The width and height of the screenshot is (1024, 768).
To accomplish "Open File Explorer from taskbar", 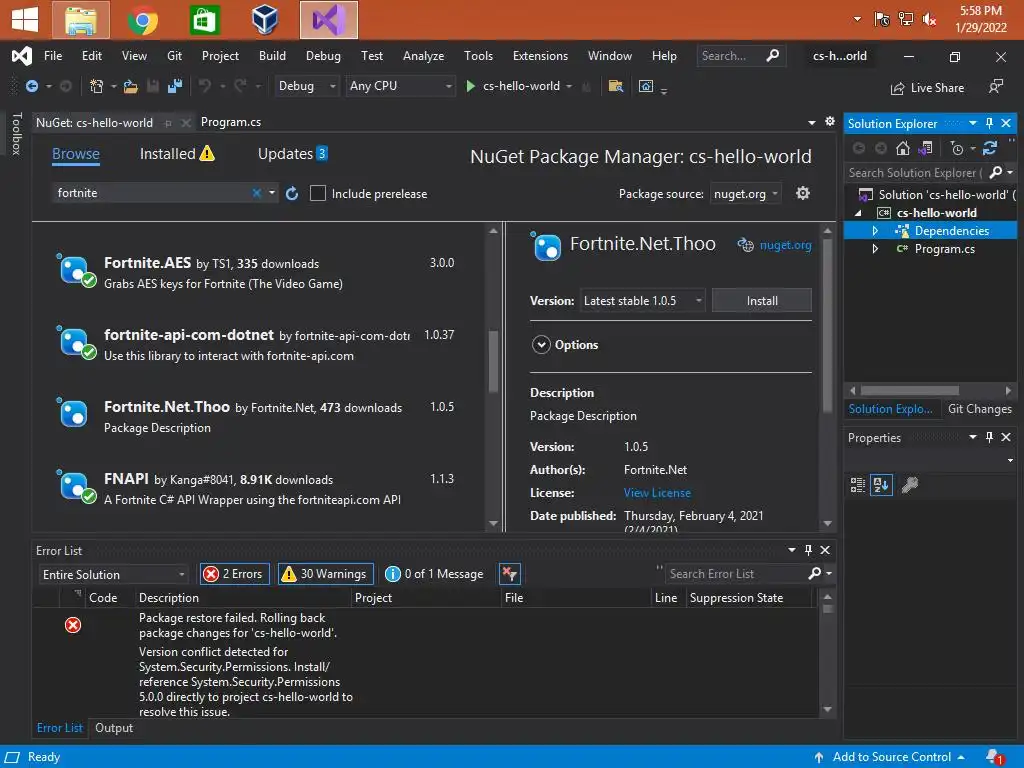I will (81, 20).
